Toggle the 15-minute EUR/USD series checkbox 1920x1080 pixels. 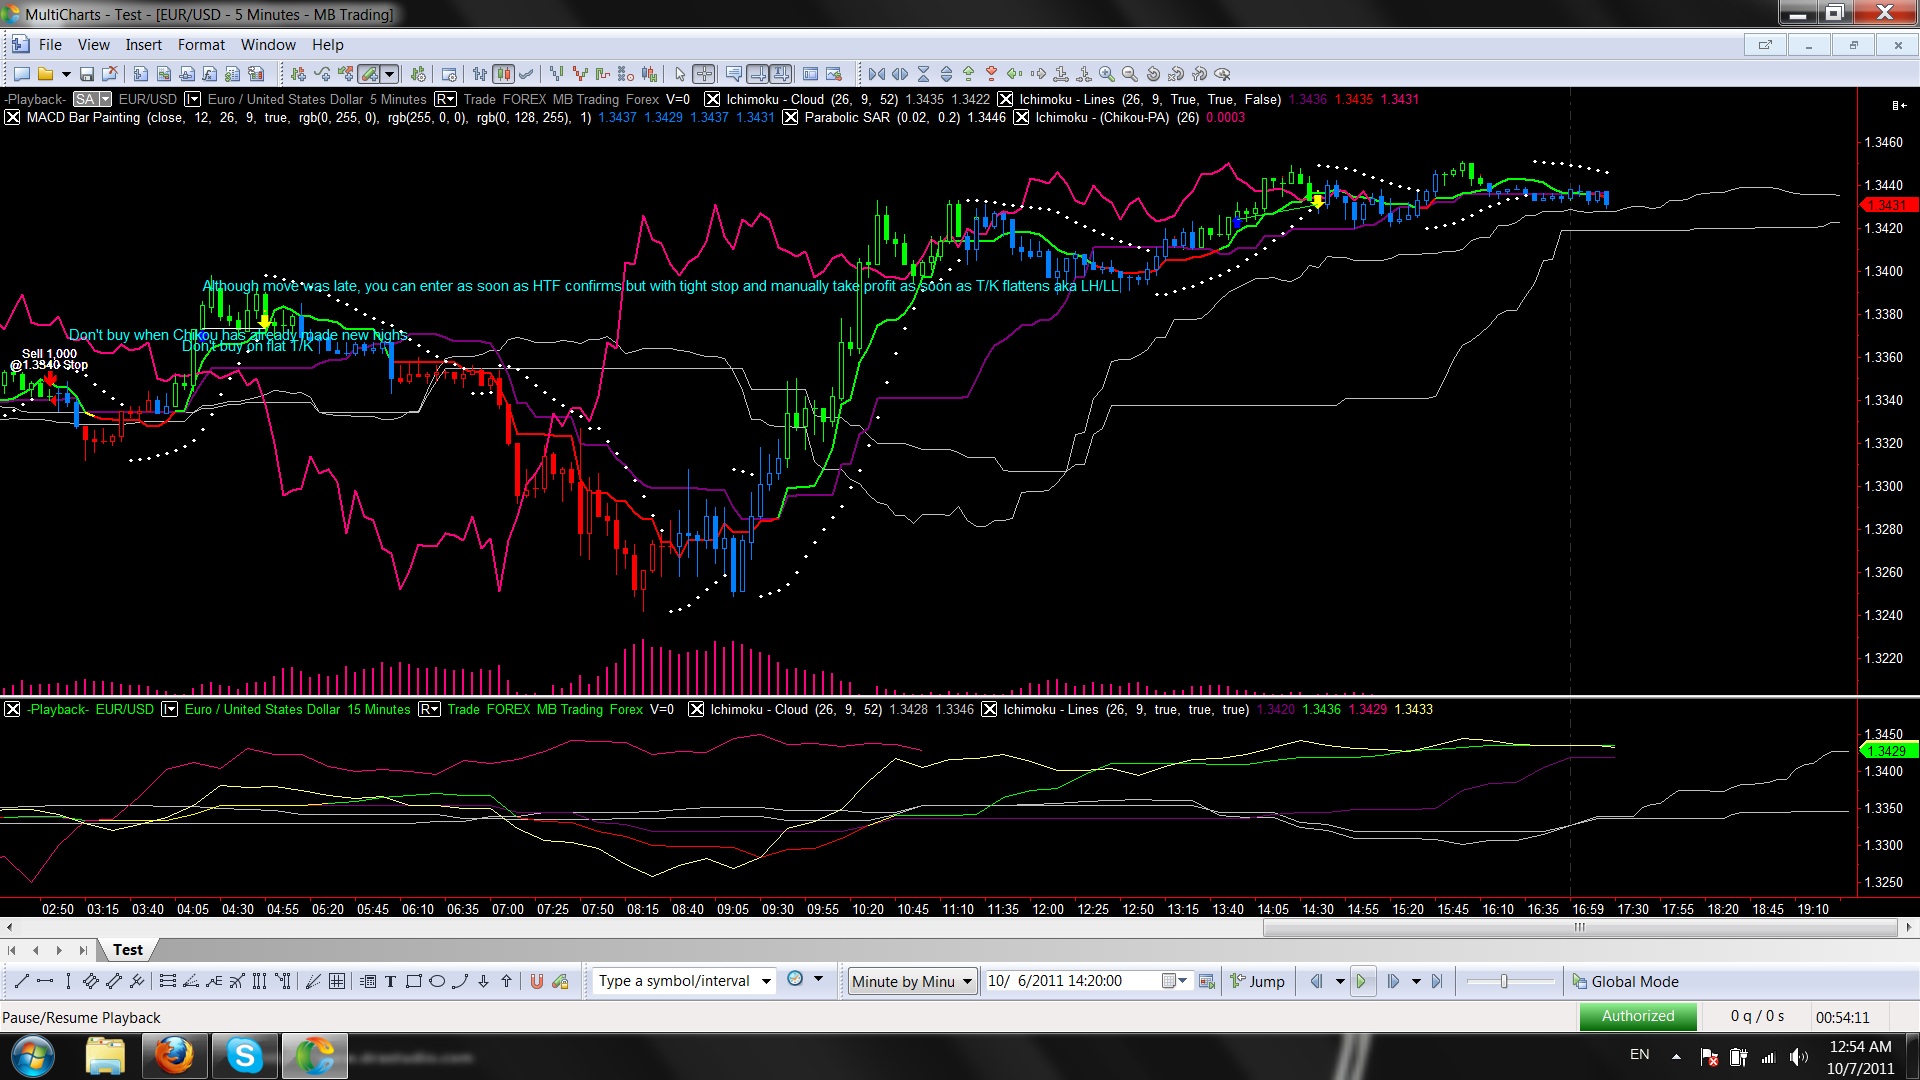[x=12, y=709]
